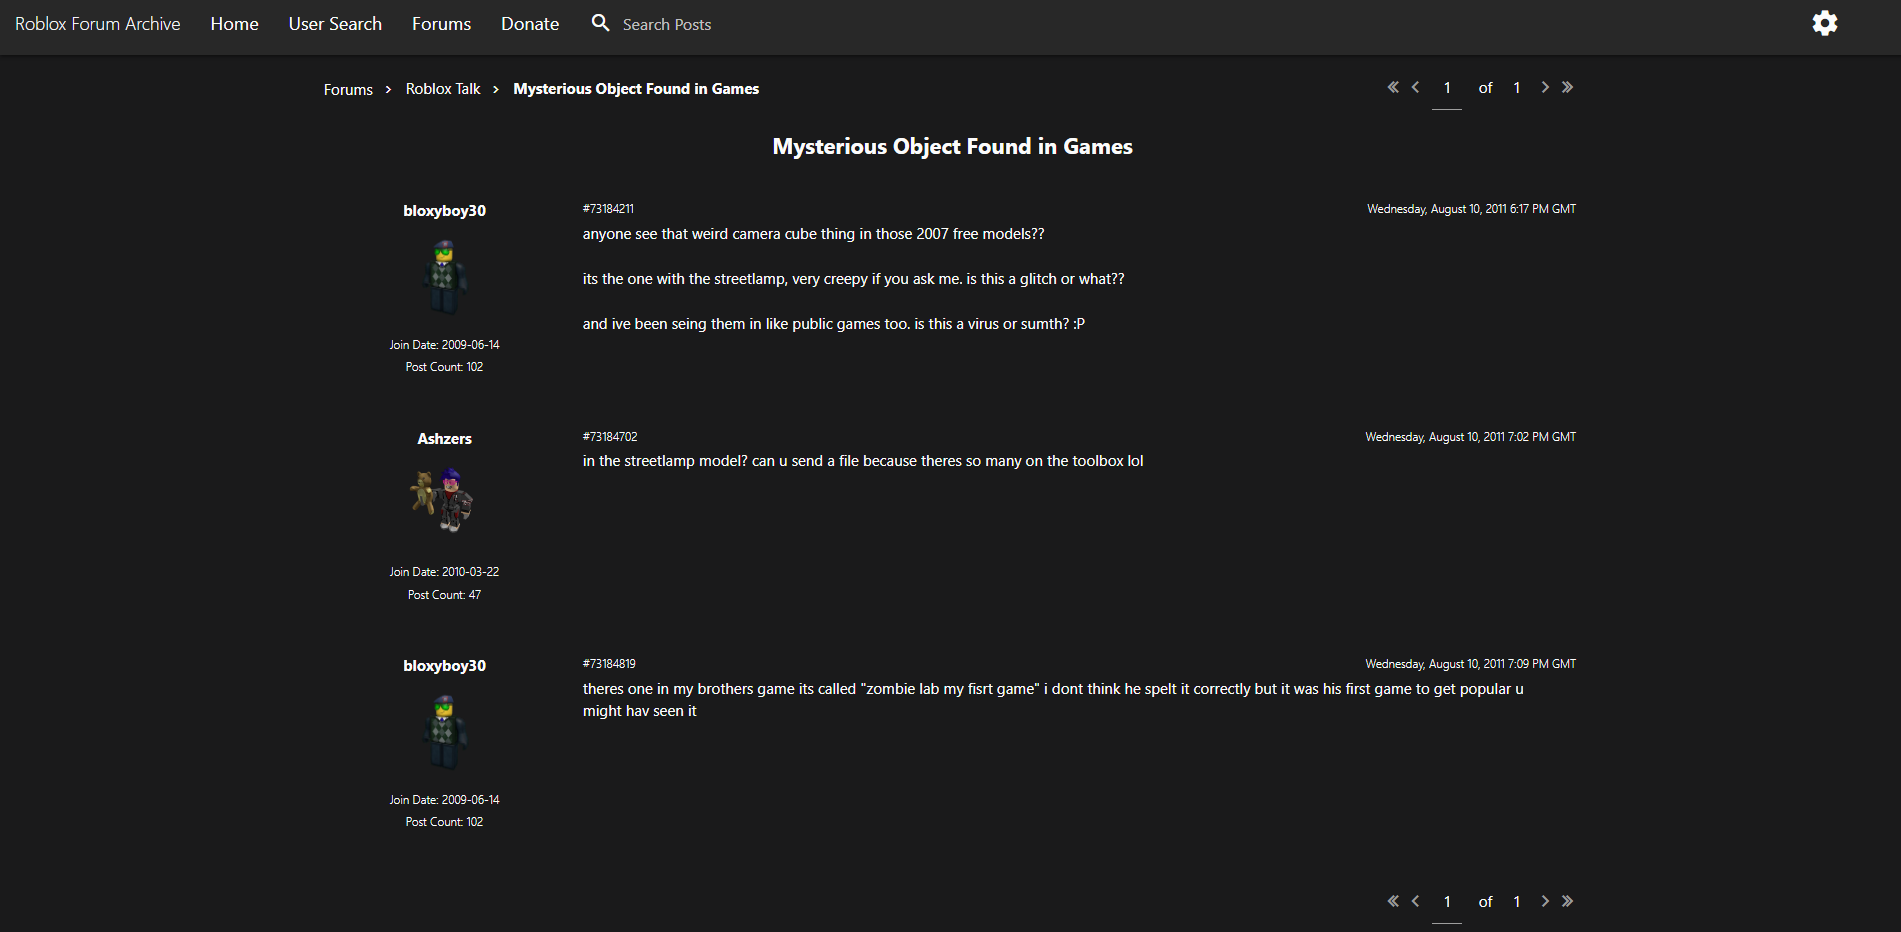This screenshot has width=1901, height=932.
Task: Go to next page in top pagination
Action: point(1545,87)
